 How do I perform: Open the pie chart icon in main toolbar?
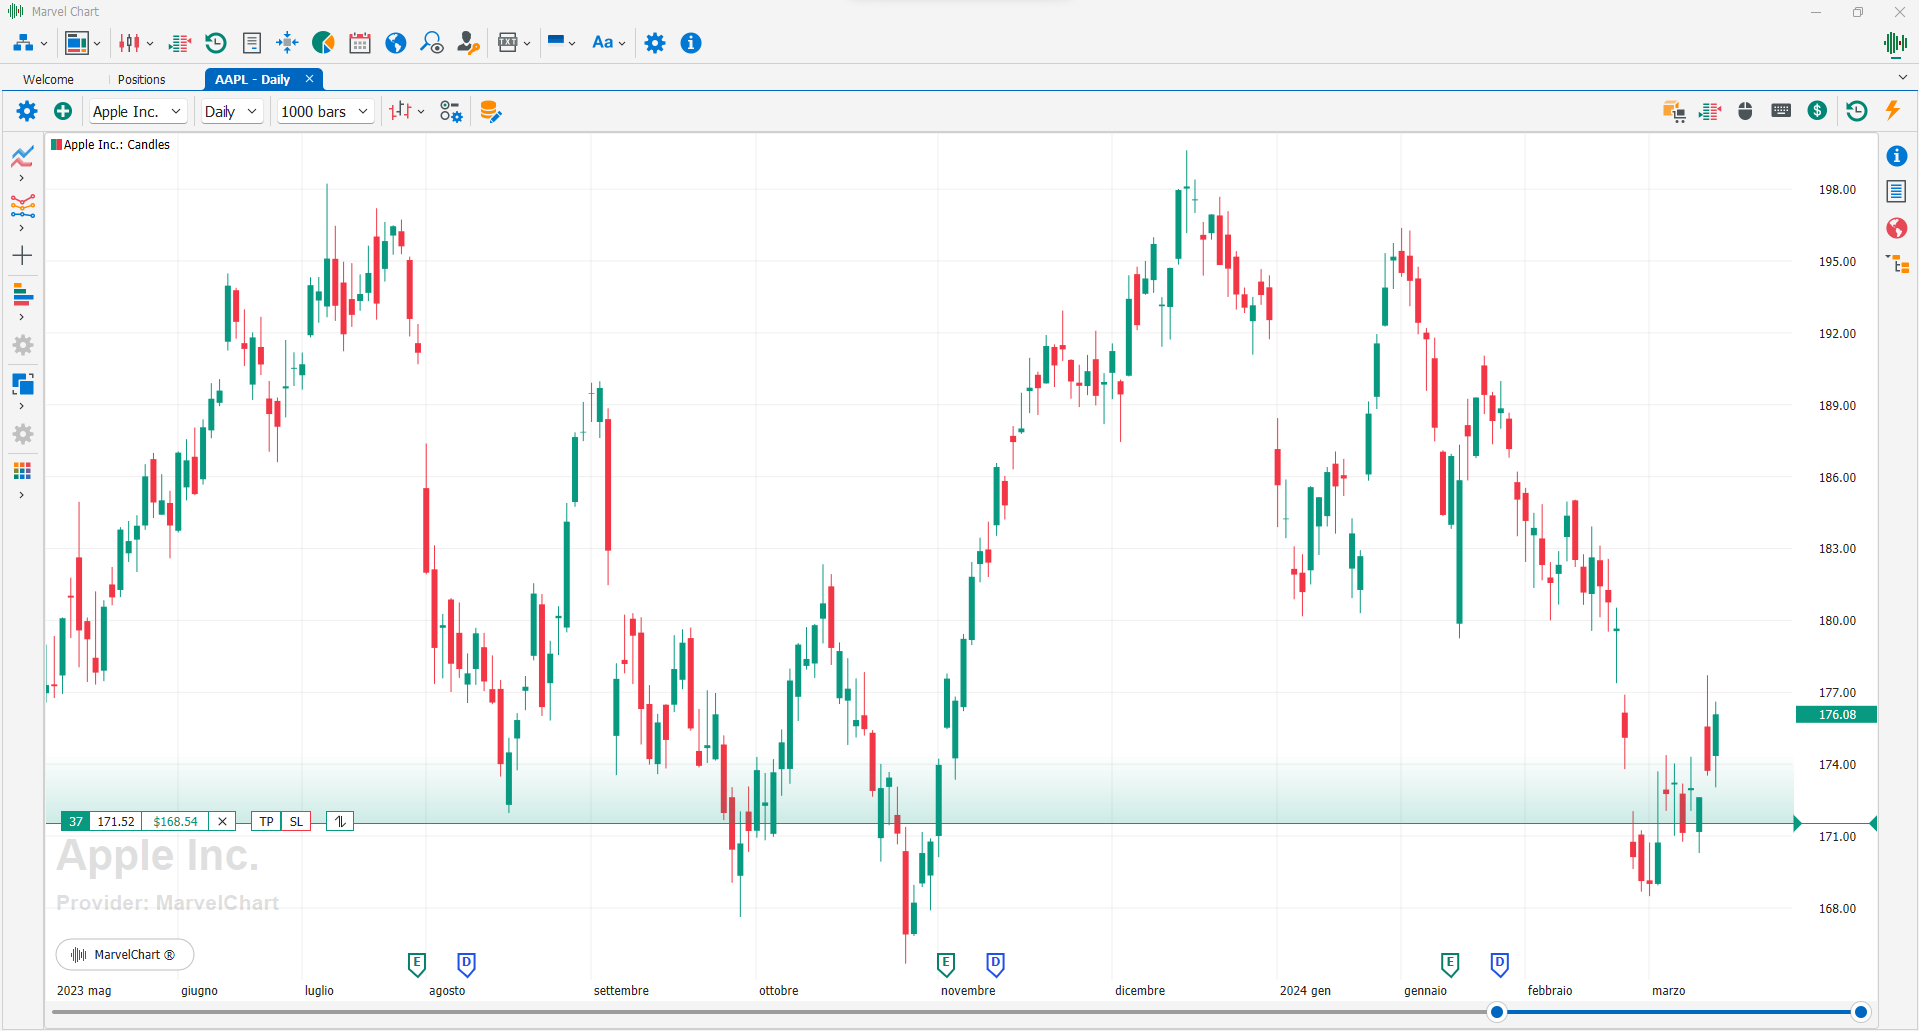[x=323, y=43]
